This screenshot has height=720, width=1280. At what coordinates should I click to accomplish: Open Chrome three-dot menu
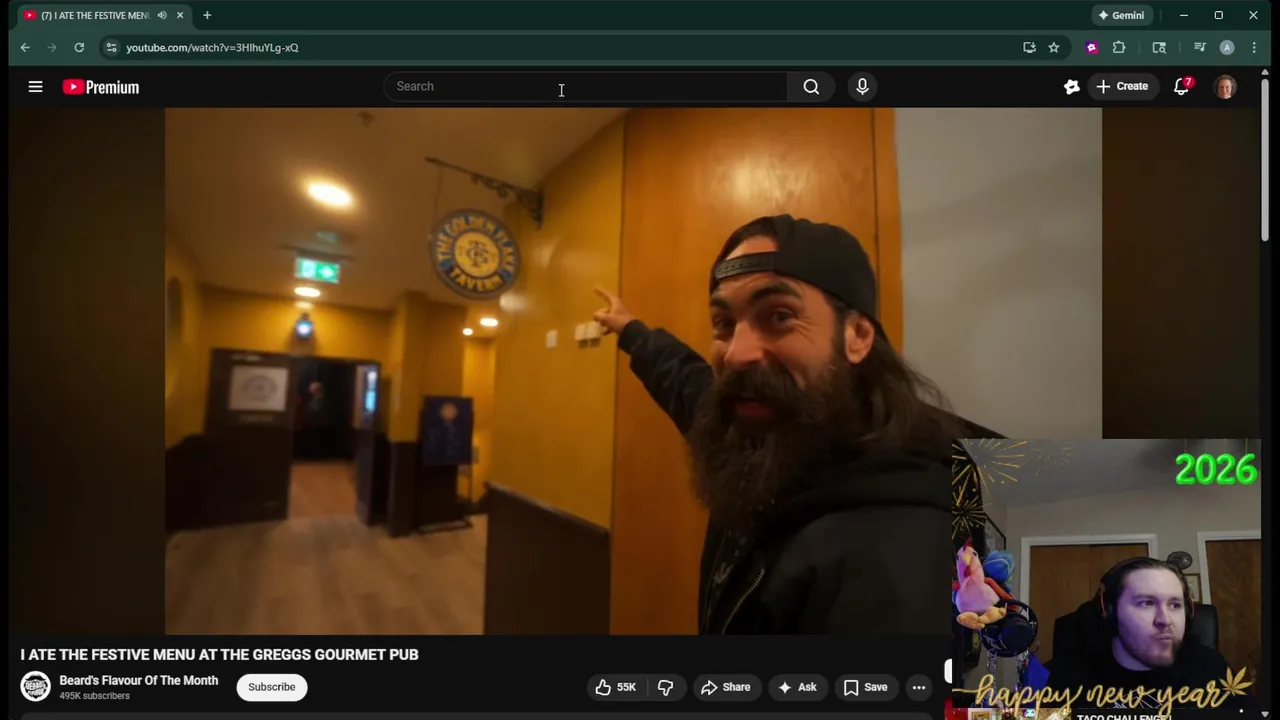(x=1254, y=47)
